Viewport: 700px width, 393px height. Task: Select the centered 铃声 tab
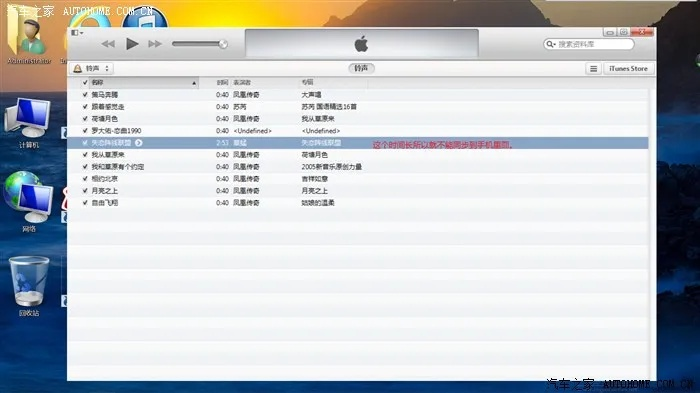point(361,68)
